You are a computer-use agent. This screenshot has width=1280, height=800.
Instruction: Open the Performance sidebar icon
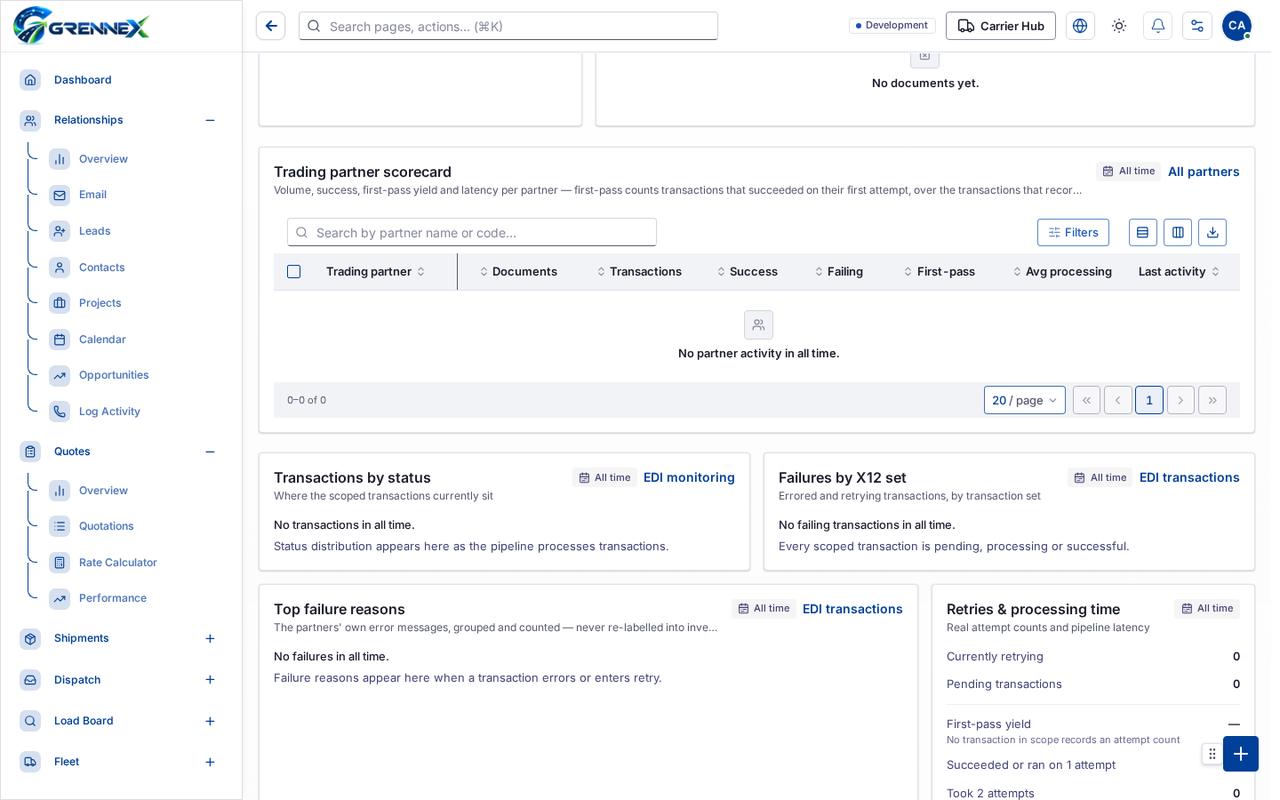pos(60,599)
